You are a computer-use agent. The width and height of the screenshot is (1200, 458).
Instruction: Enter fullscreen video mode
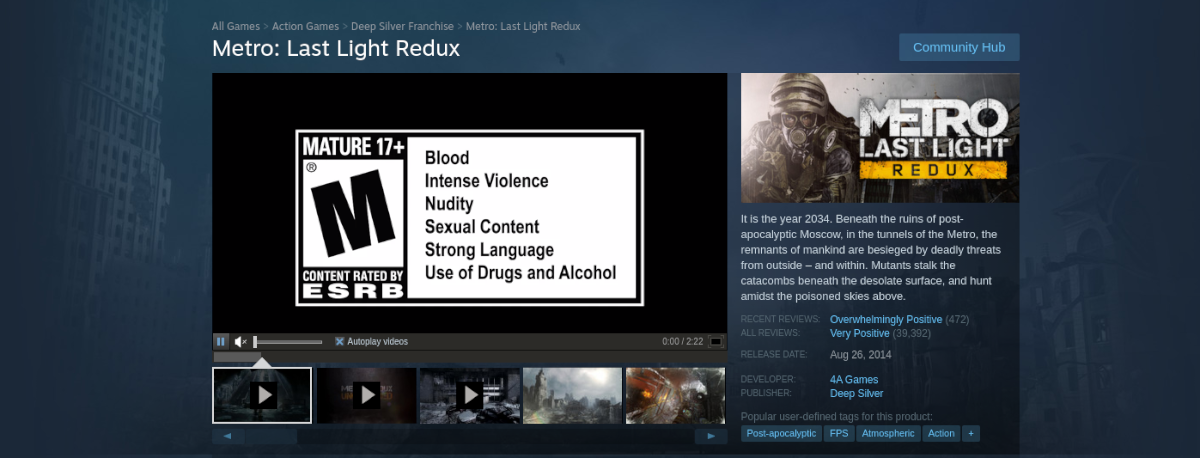point(716,341)
